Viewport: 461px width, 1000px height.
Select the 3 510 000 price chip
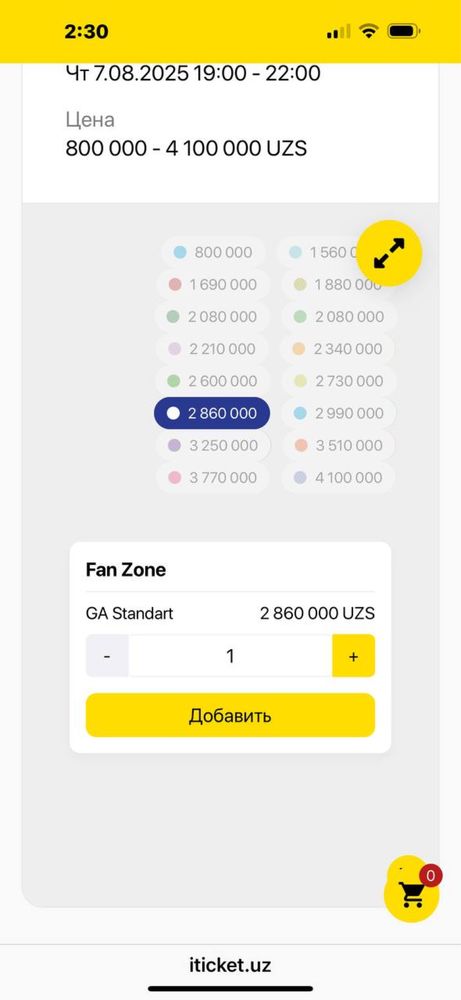pos(339,445)
